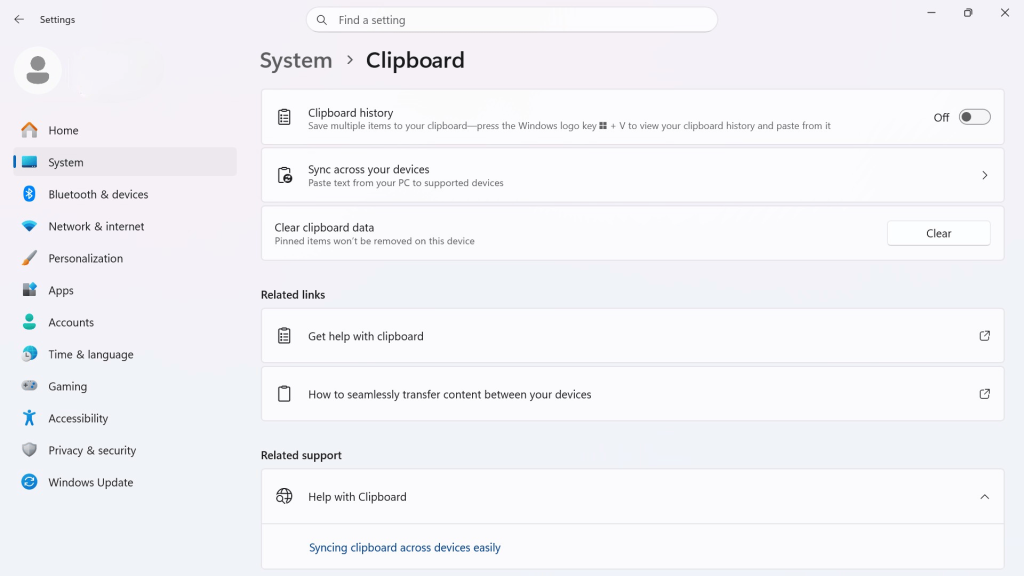
Task: Open Network & internet settings
Action: pos(125,226)
